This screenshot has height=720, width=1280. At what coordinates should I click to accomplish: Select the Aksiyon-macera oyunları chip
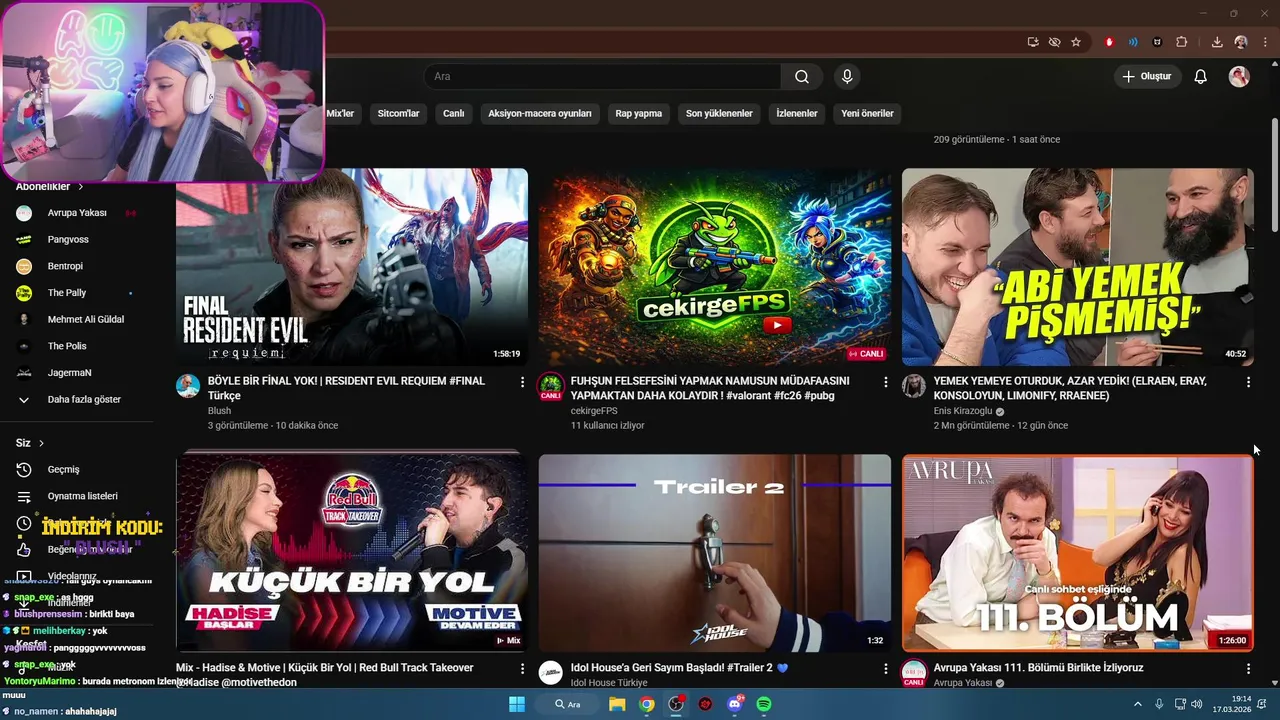540,114
